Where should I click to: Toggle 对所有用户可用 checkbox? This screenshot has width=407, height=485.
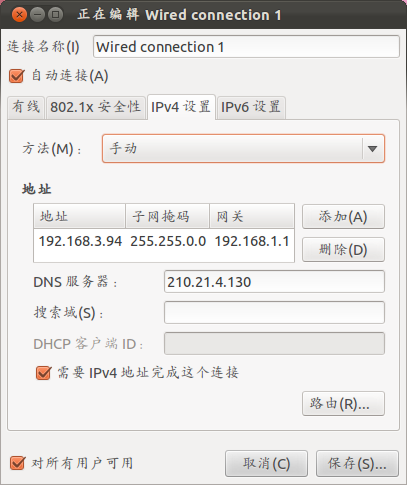[17, 463]
